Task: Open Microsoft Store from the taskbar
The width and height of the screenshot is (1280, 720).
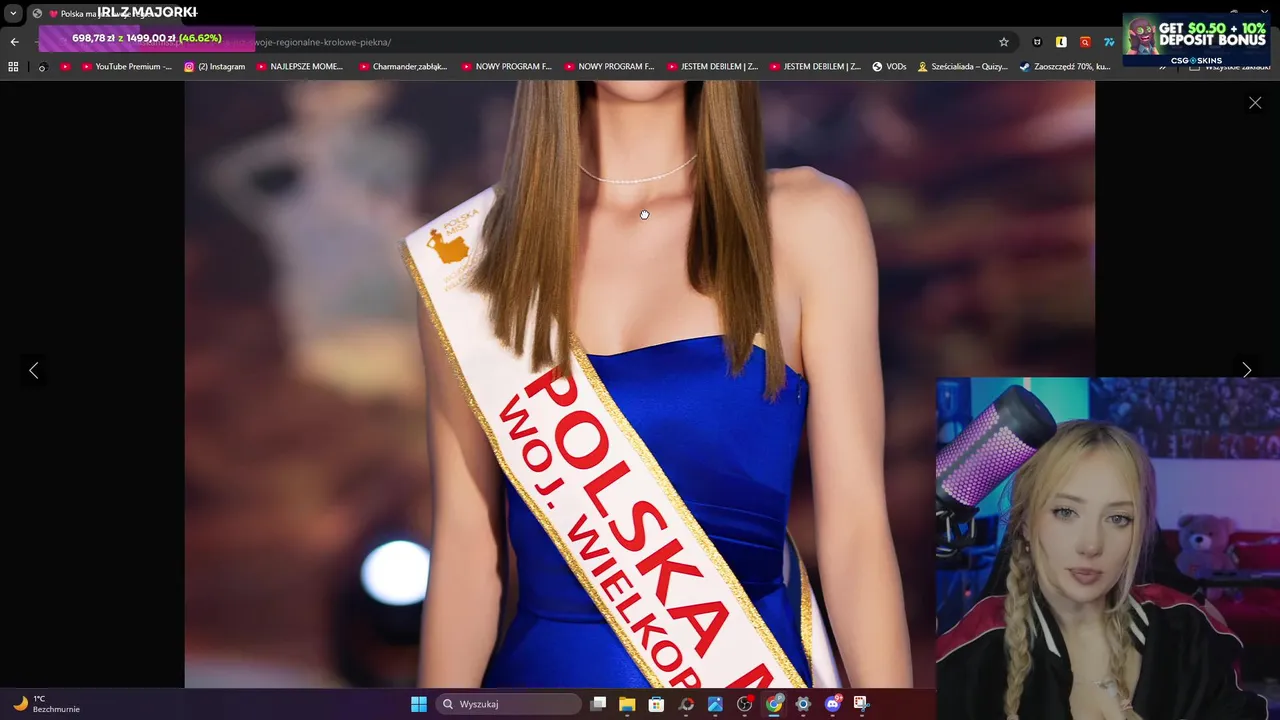Action: point(656,704)
